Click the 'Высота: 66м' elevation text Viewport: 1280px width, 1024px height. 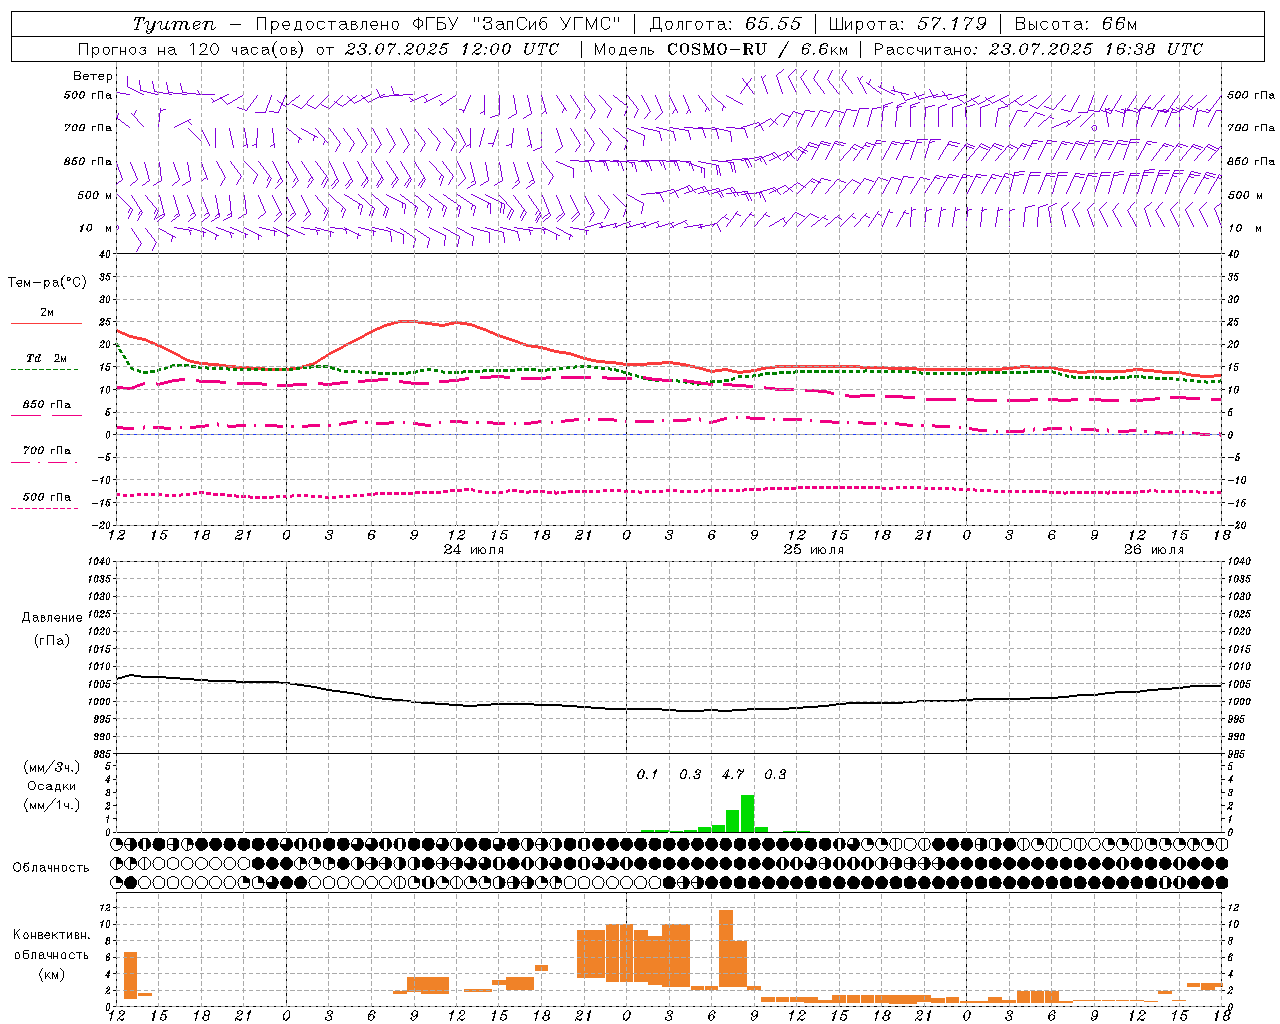[1076, 24]
